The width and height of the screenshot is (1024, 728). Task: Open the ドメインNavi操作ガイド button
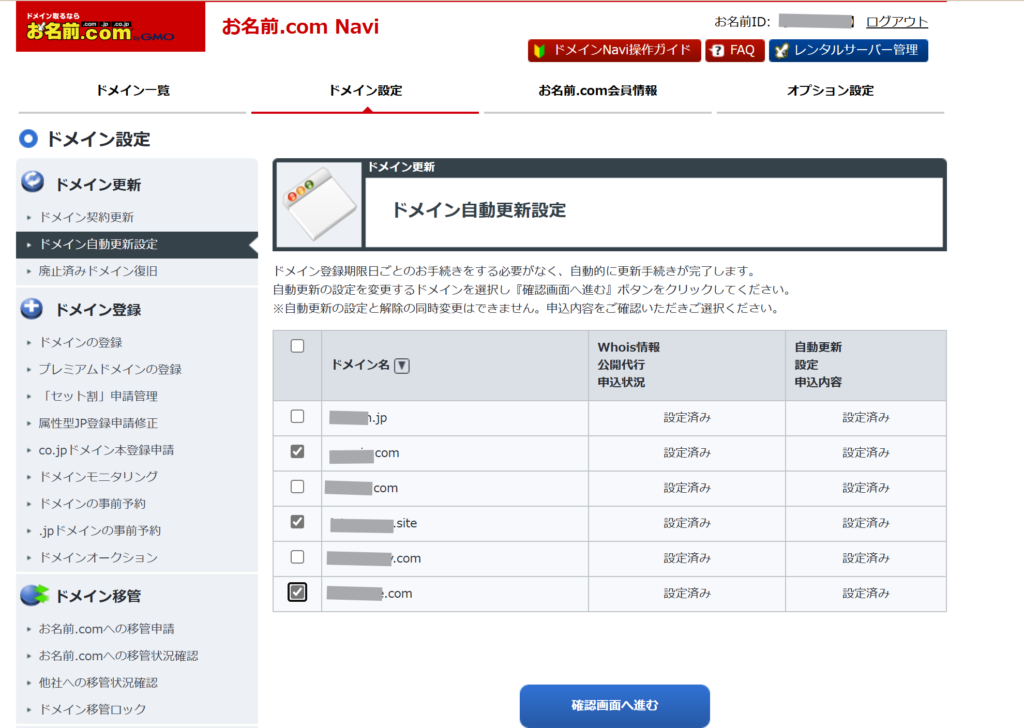pyautogui.click(x=615, y=50)
